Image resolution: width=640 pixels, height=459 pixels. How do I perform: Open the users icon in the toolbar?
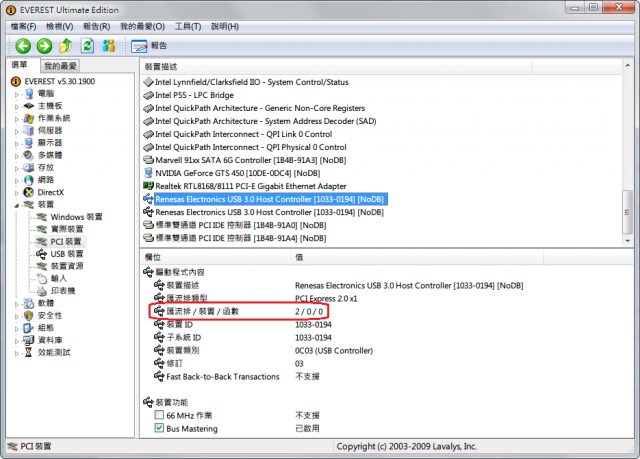tap(108, 46)
